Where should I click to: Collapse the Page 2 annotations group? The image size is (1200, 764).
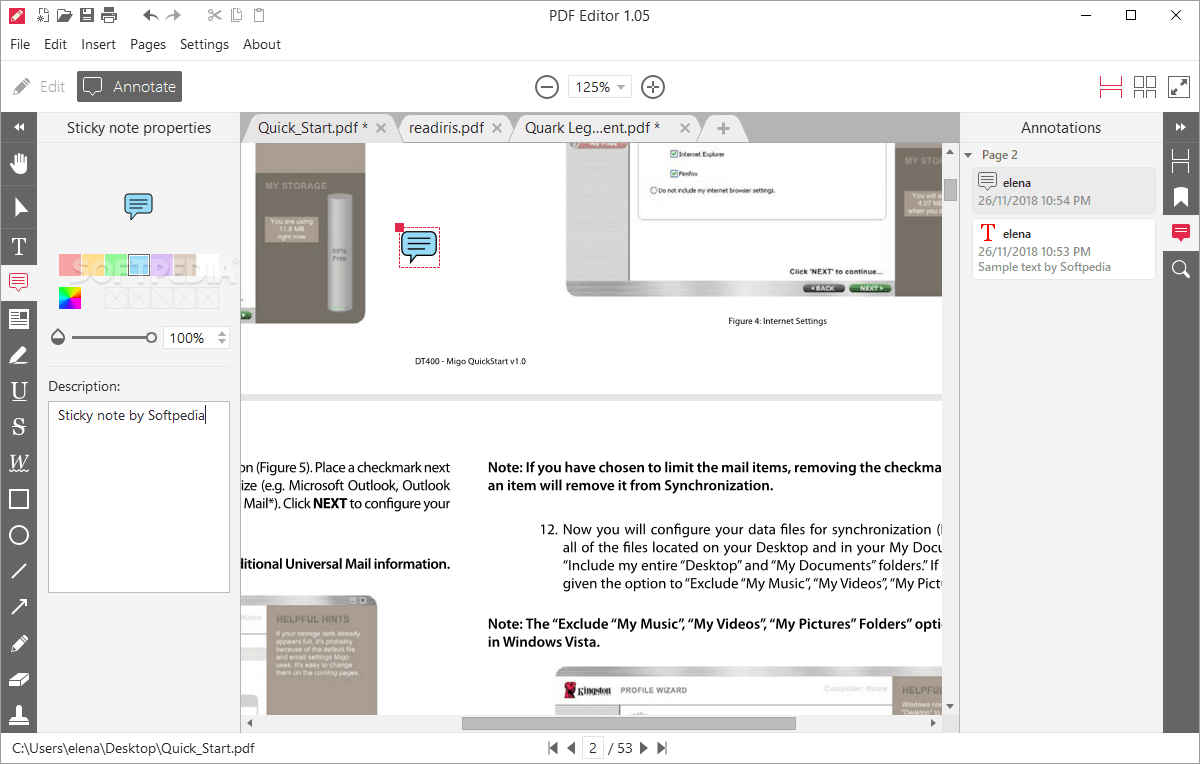click(968, 155)
